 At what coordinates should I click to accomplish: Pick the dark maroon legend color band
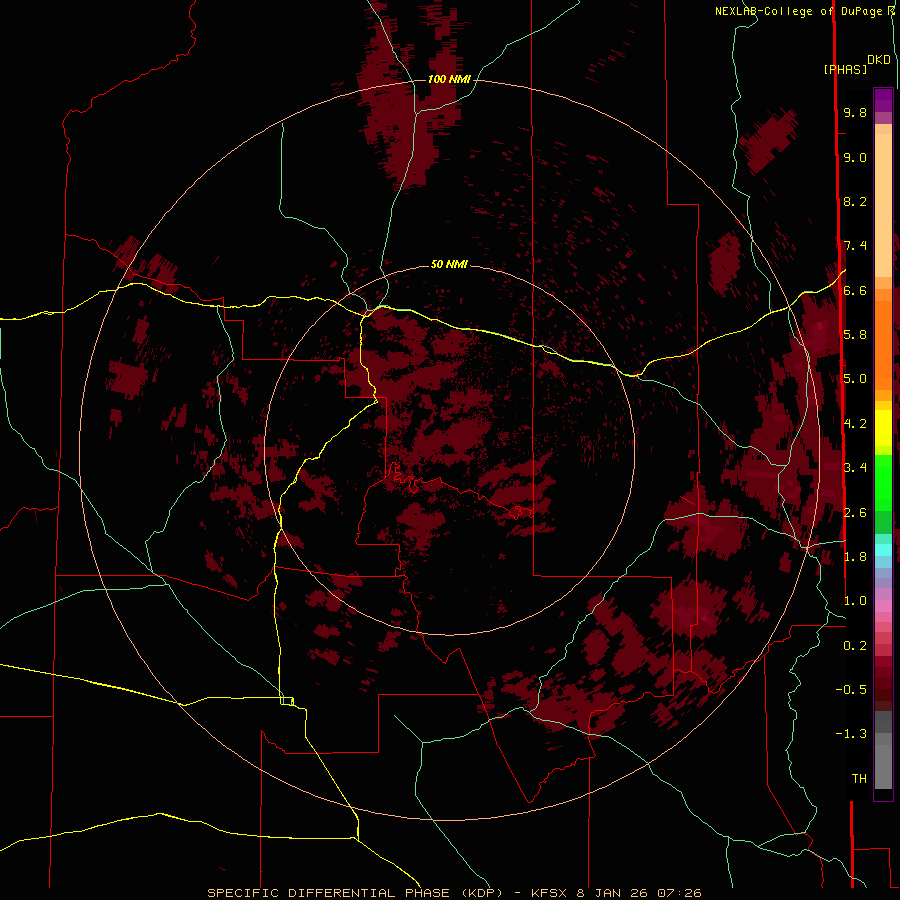coord(883,684)
